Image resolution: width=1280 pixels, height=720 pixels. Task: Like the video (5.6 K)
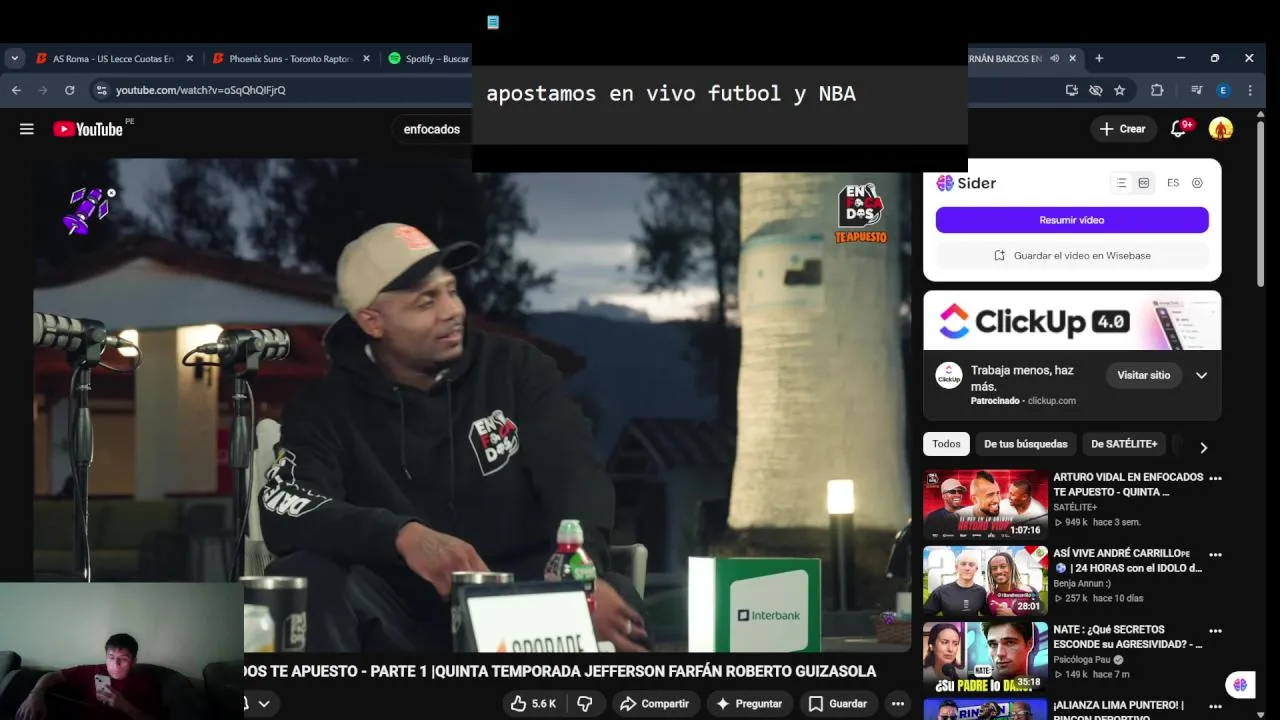coord(533,704)
